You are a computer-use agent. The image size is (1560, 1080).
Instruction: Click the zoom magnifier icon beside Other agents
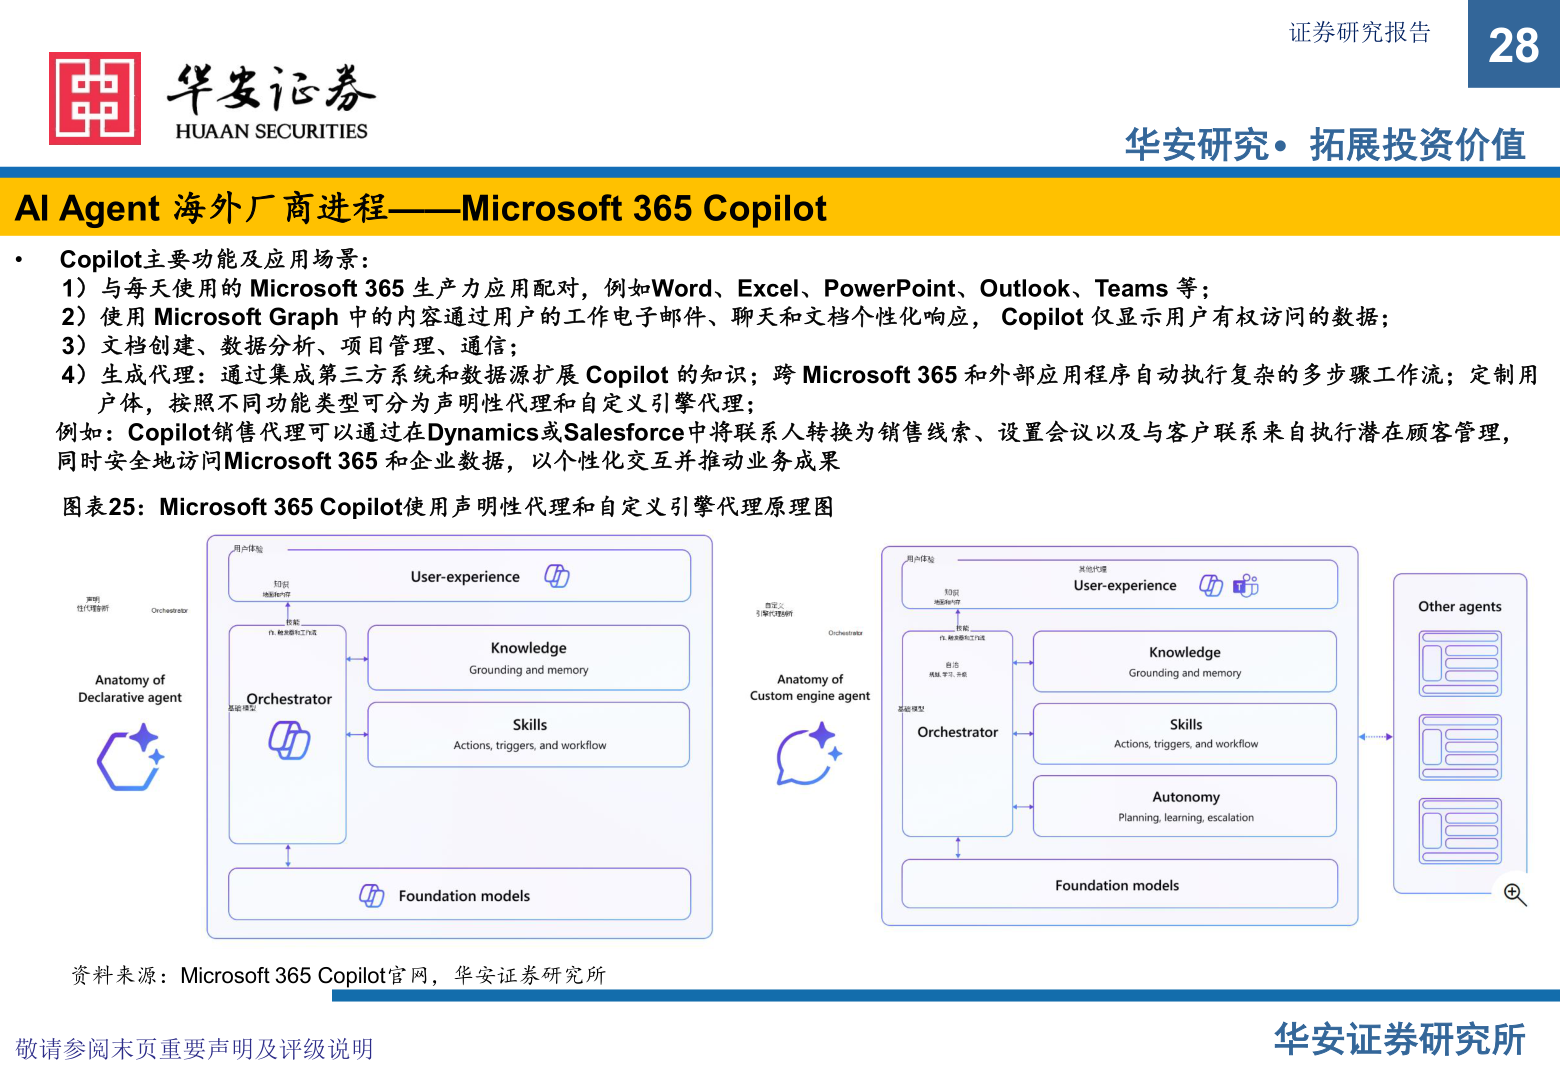1515,894
